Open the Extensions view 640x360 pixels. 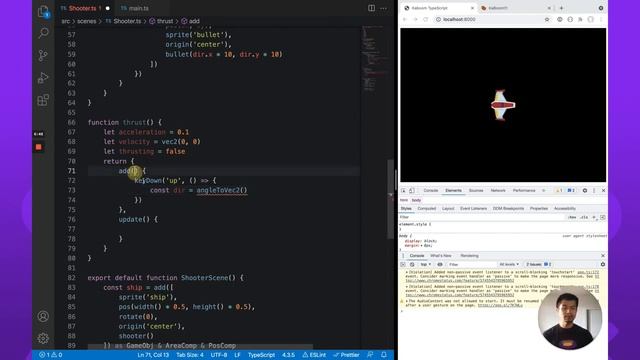(43, 100)
